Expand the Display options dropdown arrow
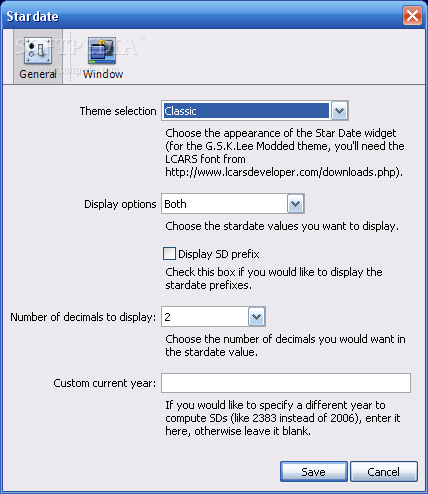The image size is (428, 494). (x=296, y=204)
